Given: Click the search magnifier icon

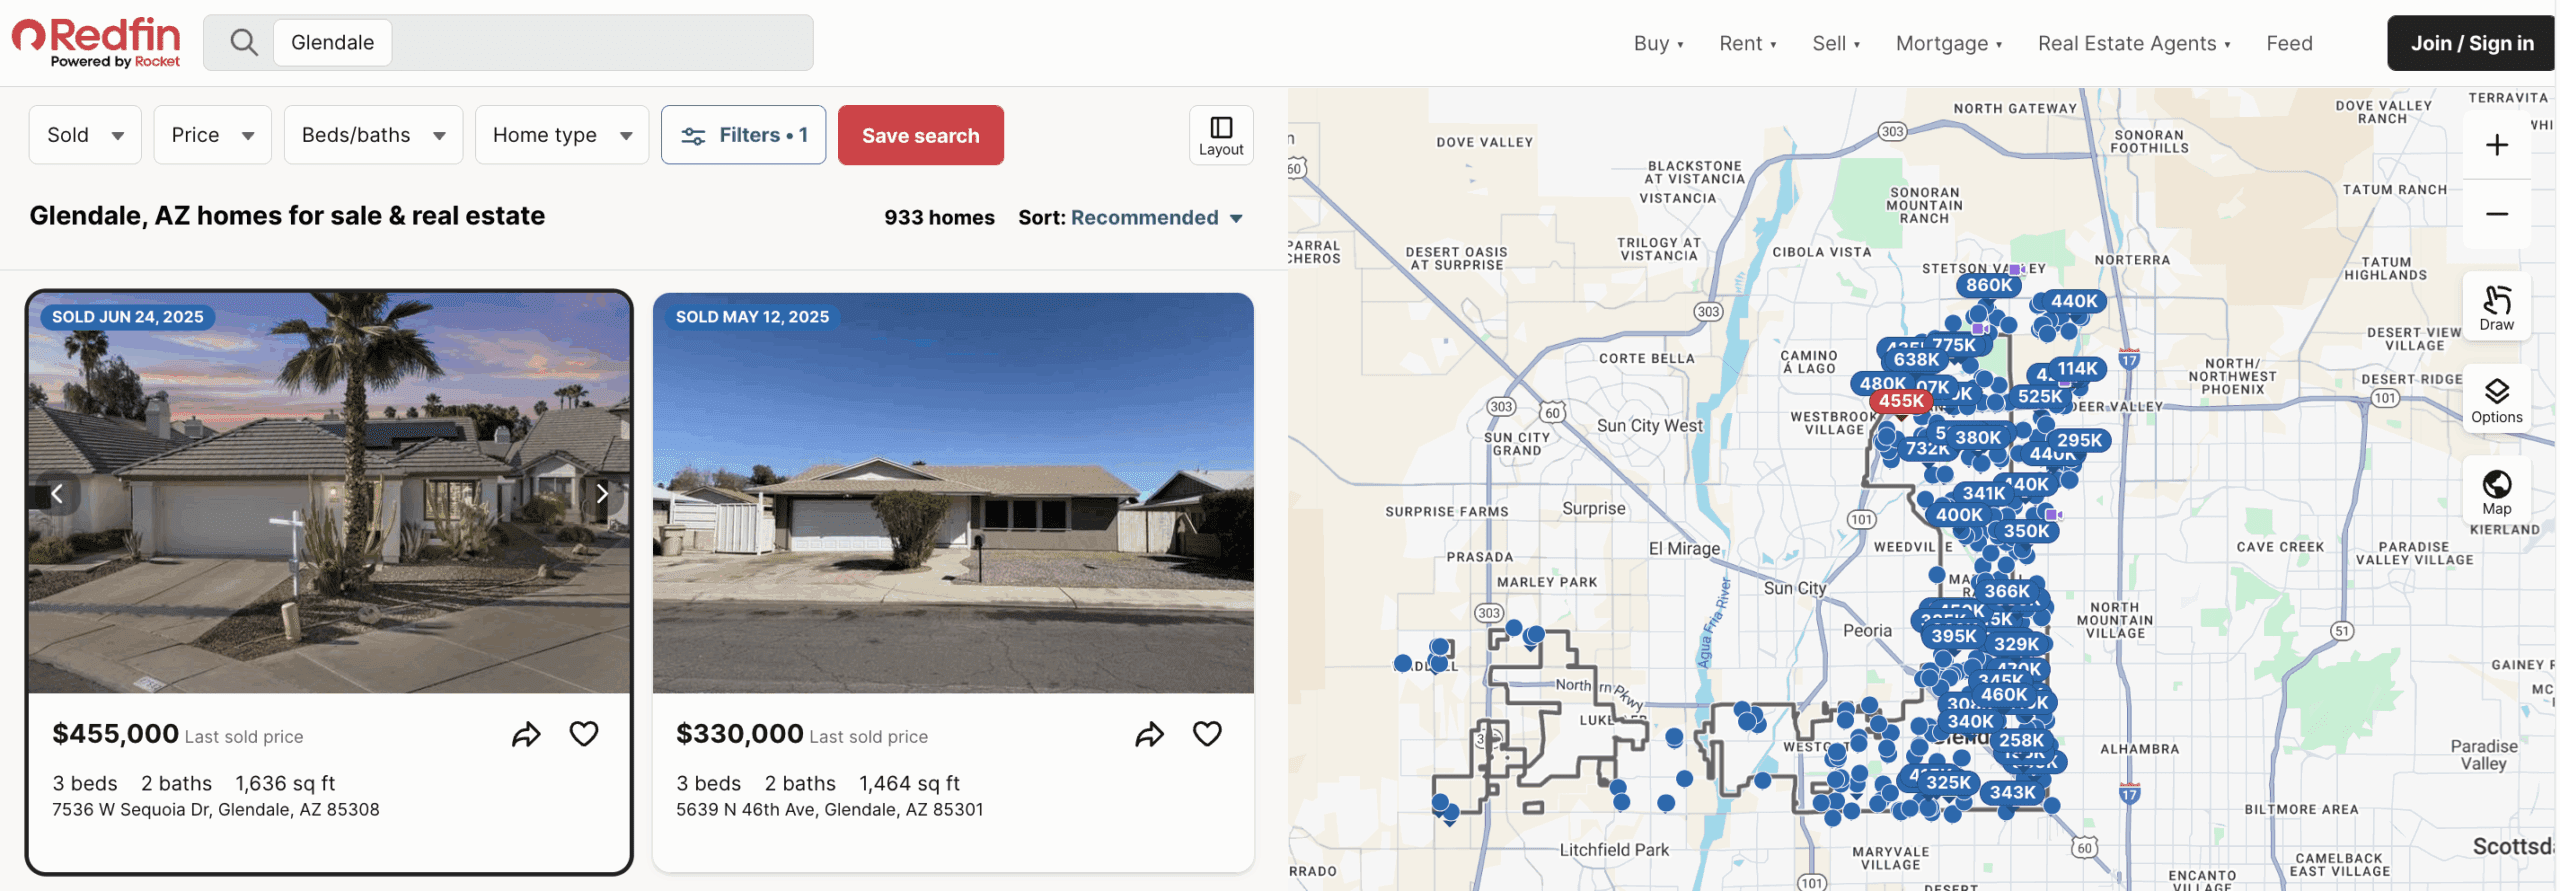Looking at the screenshot, I should tap(243, 42).
